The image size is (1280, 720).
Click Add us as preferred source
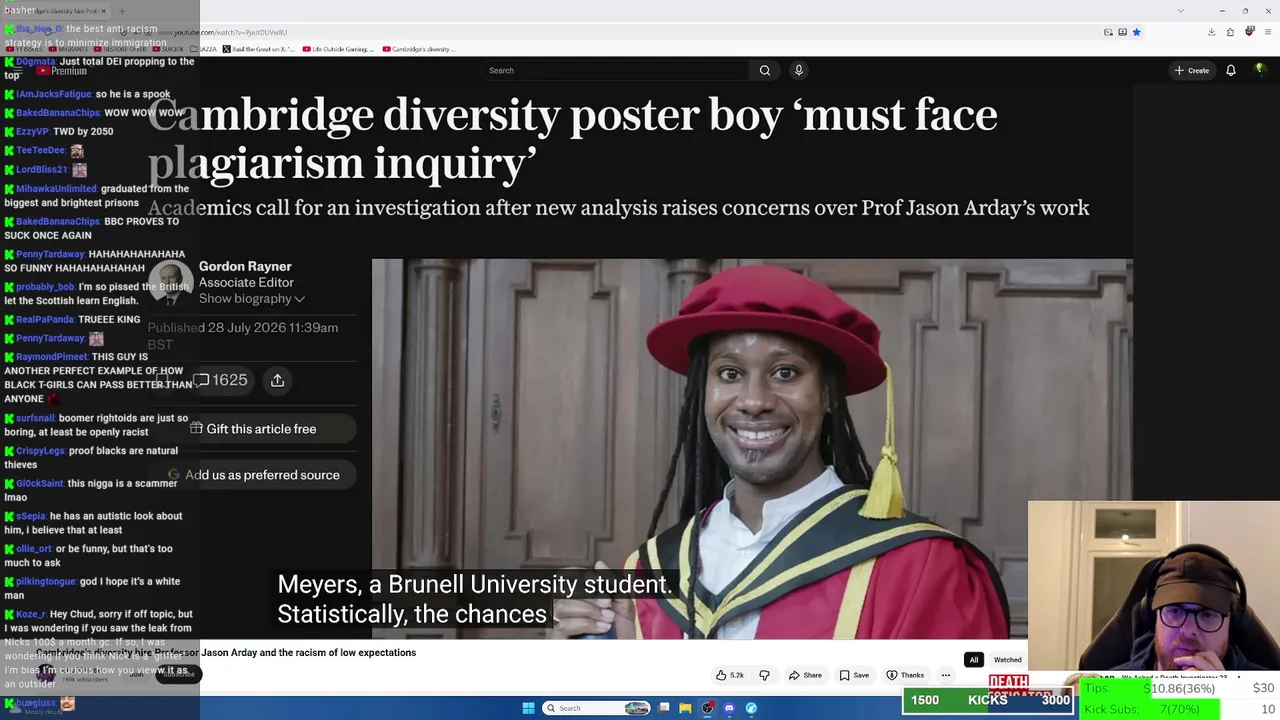(254, 475)
